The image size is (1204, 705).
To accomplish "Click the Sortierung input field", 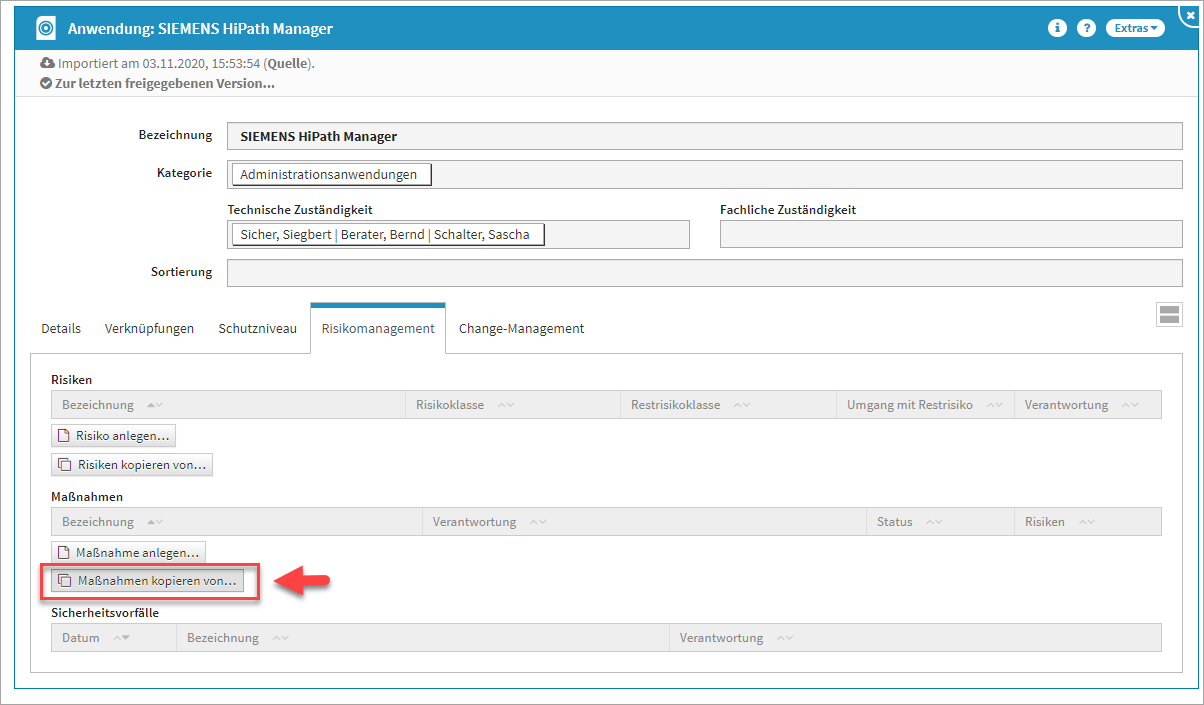I will (705, 273).
